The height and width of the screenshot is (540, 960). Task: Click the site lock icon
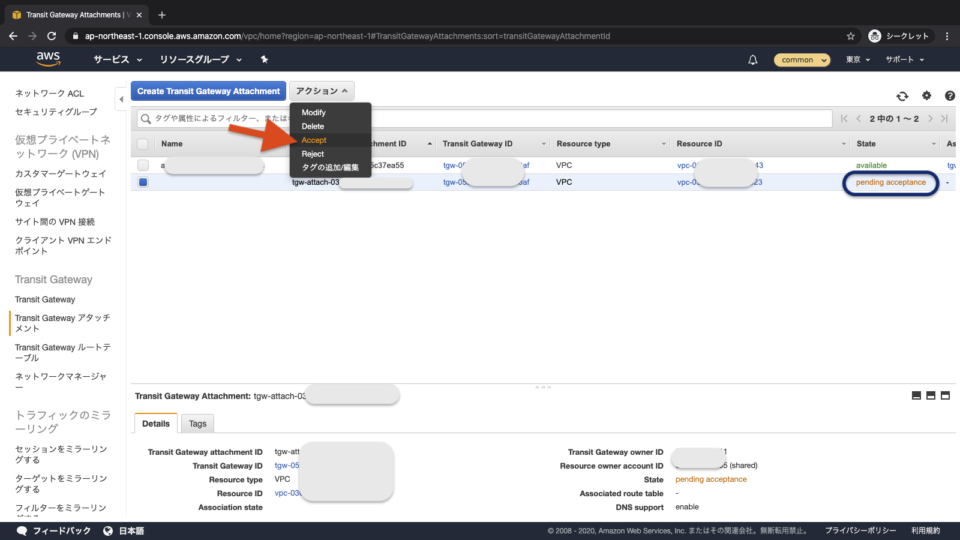coord(75,36)
